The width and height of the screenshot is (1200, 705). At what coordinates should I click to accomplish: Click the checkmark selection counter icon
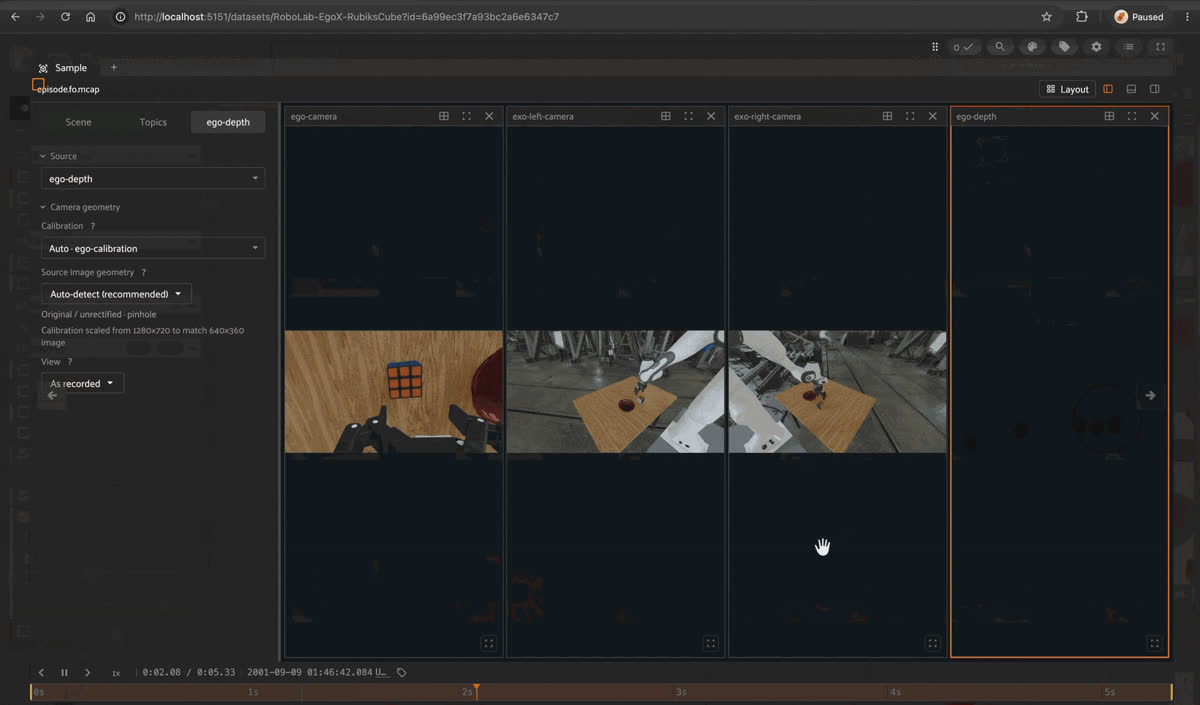963,47
